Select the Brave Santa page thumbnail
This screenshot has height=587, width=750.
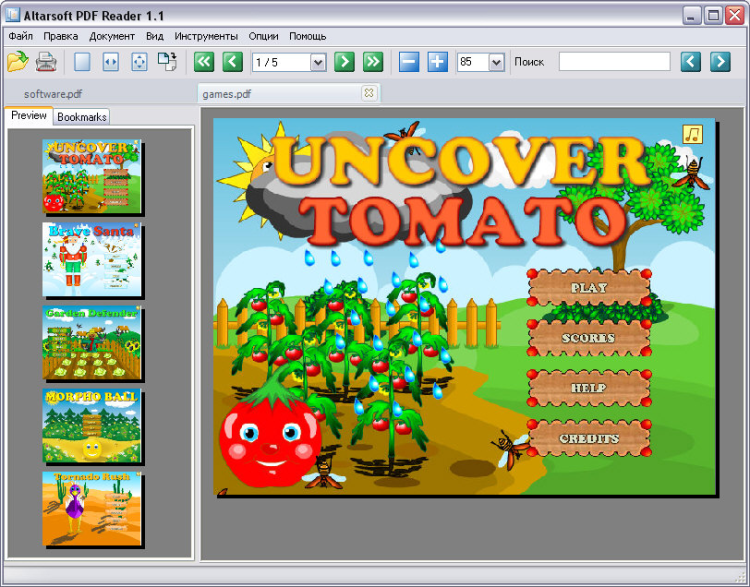click(92, 259)
